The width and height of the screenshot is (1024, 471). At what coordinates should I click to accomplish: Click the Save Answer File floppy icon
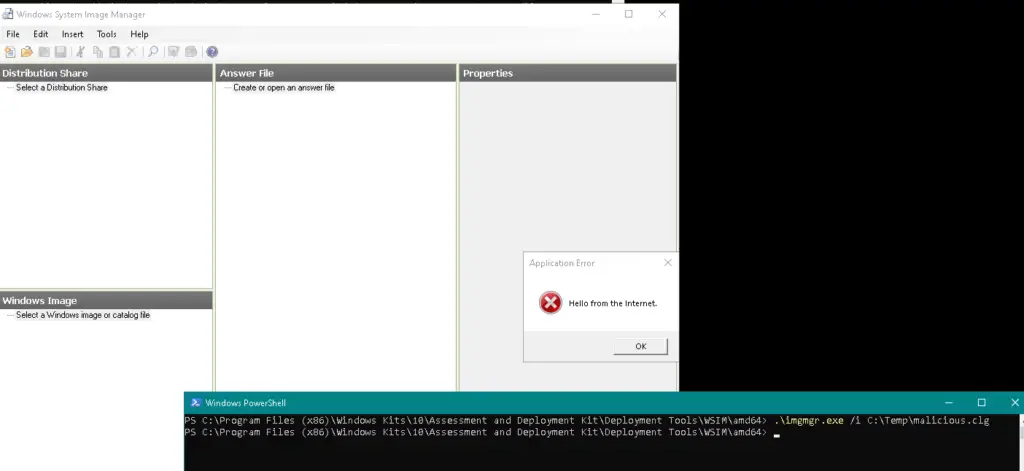tap(61, 52)
